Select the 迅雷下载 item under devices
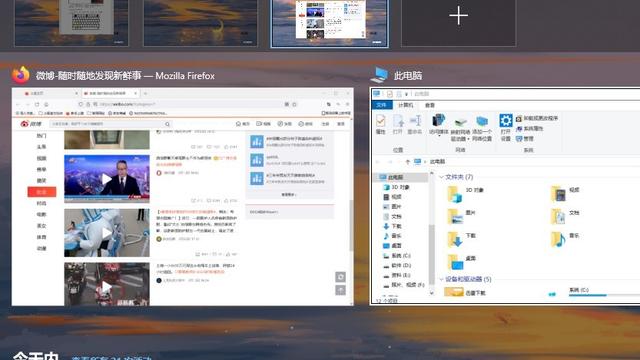 point(465,292)
